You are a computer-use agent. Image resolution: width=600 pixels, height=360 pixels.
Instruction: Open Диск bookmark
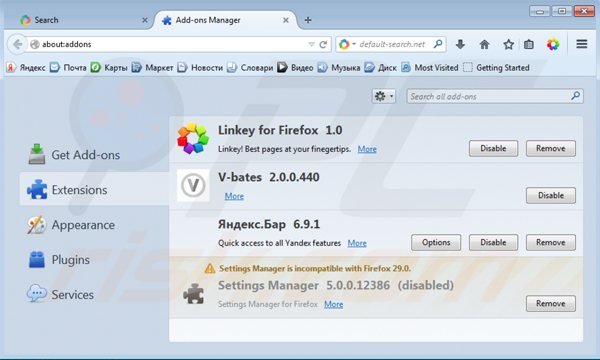point(380,68)
